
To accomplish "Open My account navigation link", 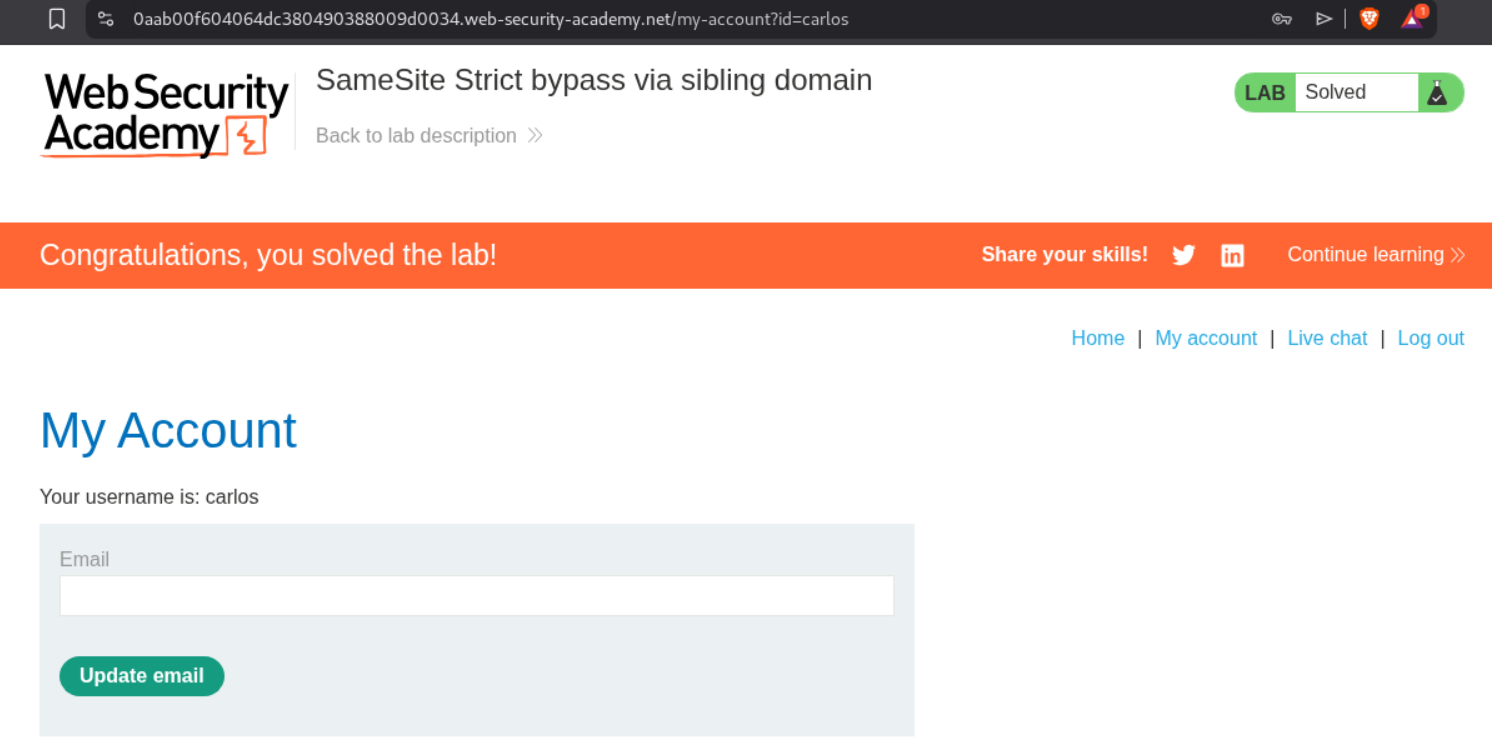I will pos(1205,338).
